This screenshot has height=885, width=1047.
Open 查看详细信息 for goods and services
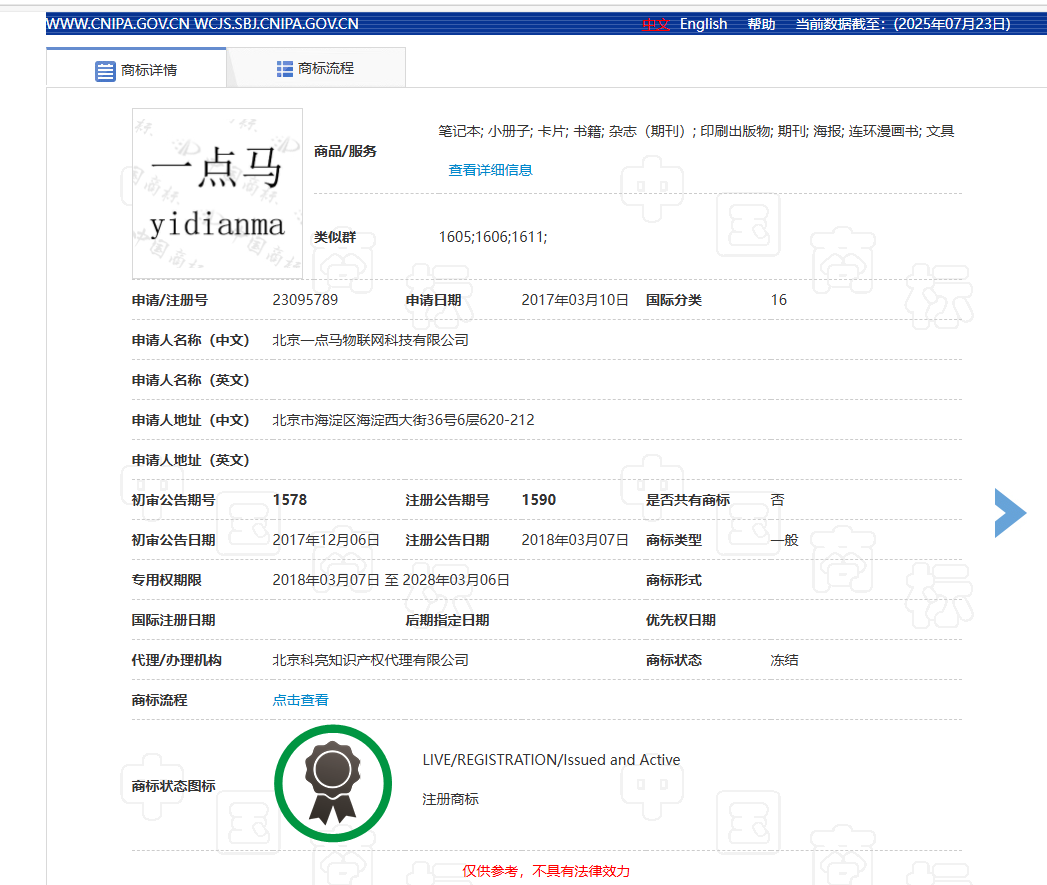(x=490, y=170)
